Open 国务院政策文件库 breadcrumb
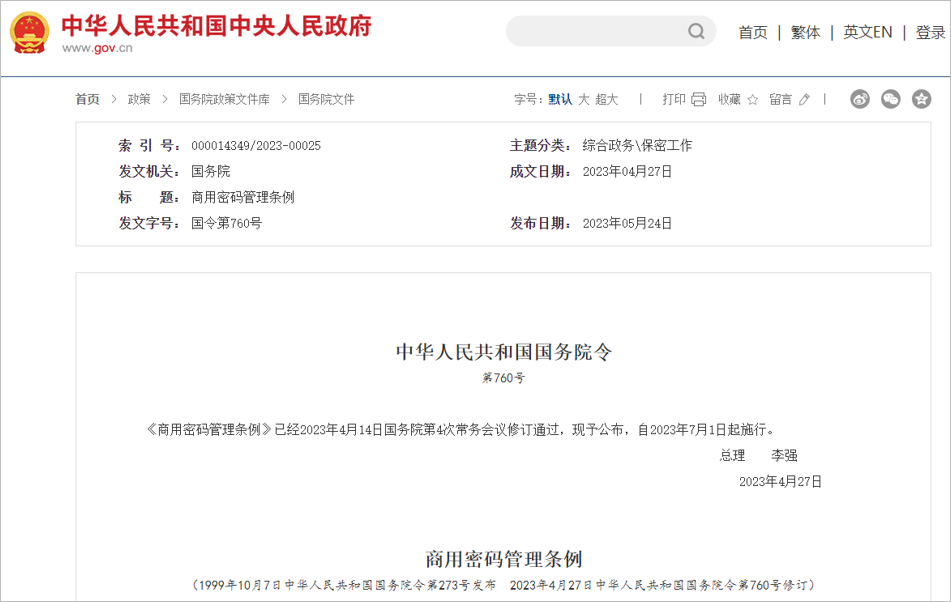The image size is (951, 602). pos(224,99)
